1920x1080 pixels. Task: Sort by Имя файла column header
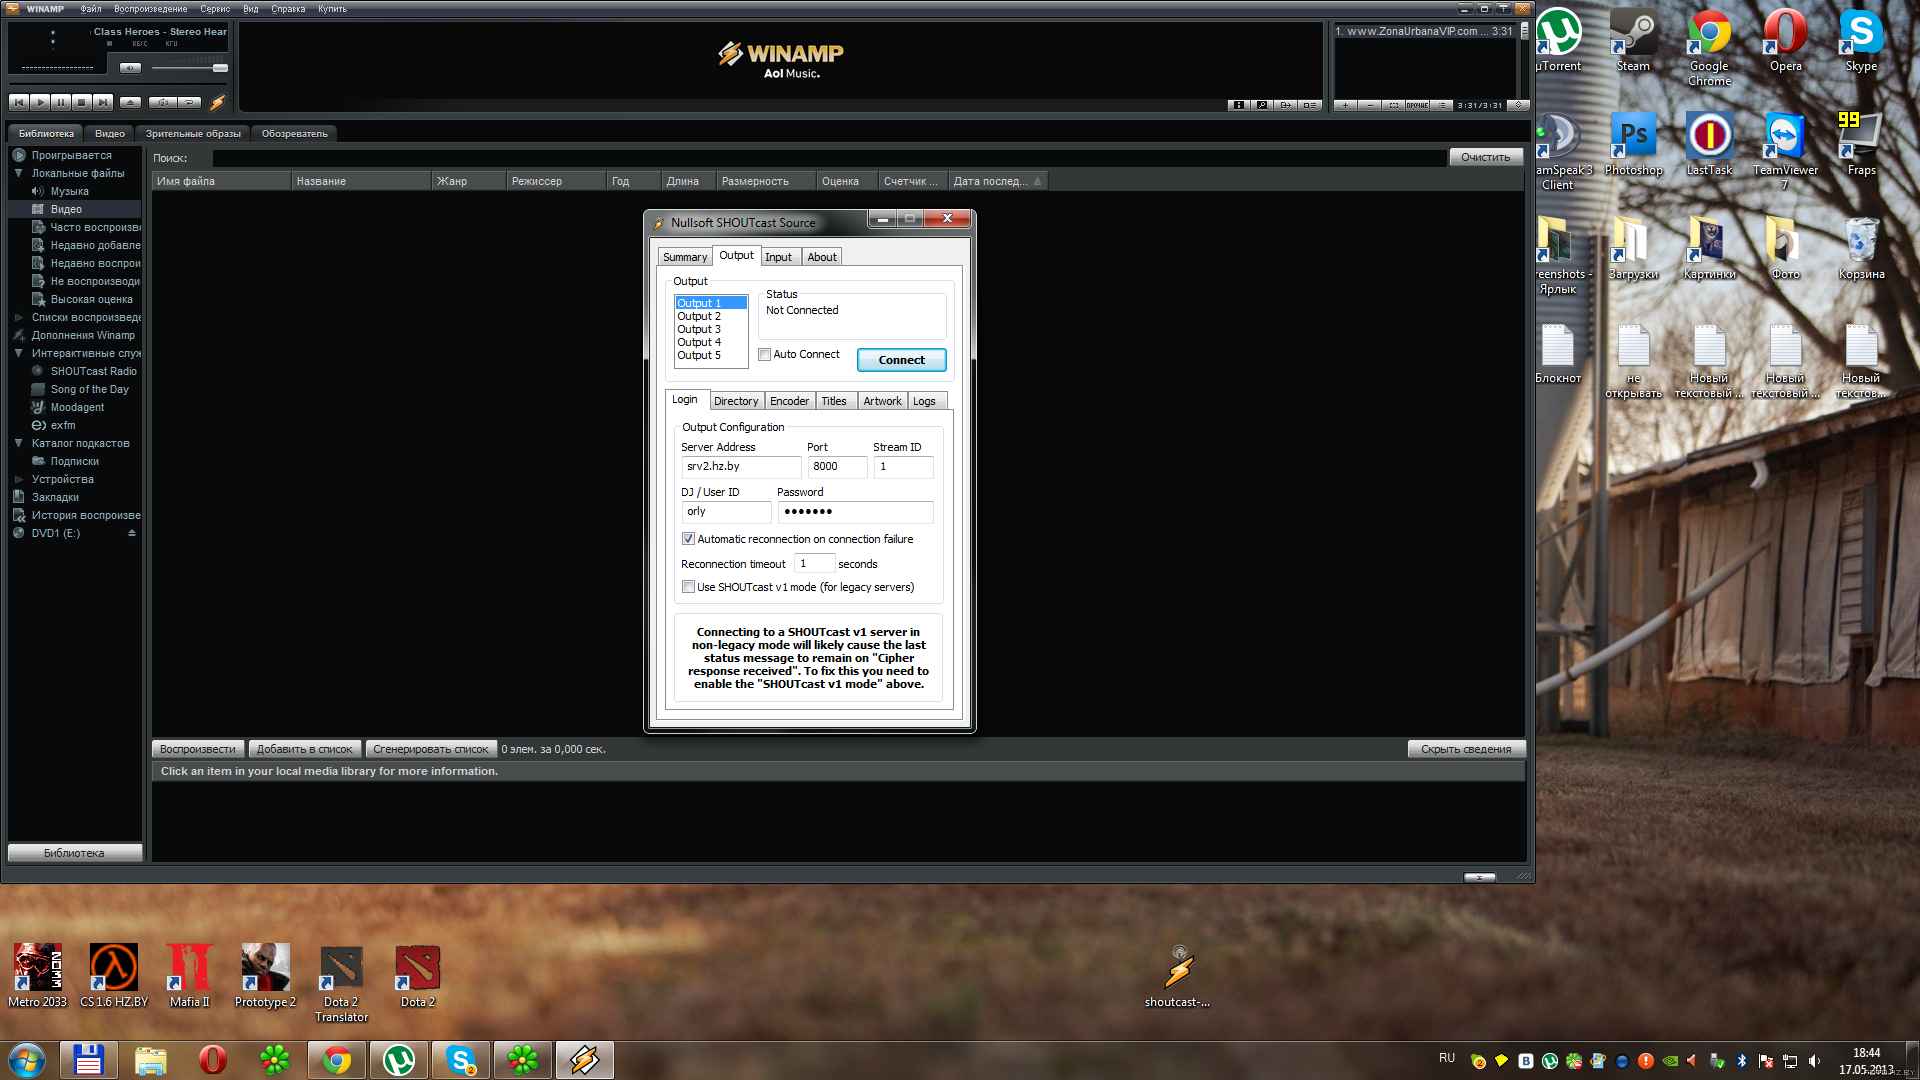pyautogui.click(x=221, y=181)
